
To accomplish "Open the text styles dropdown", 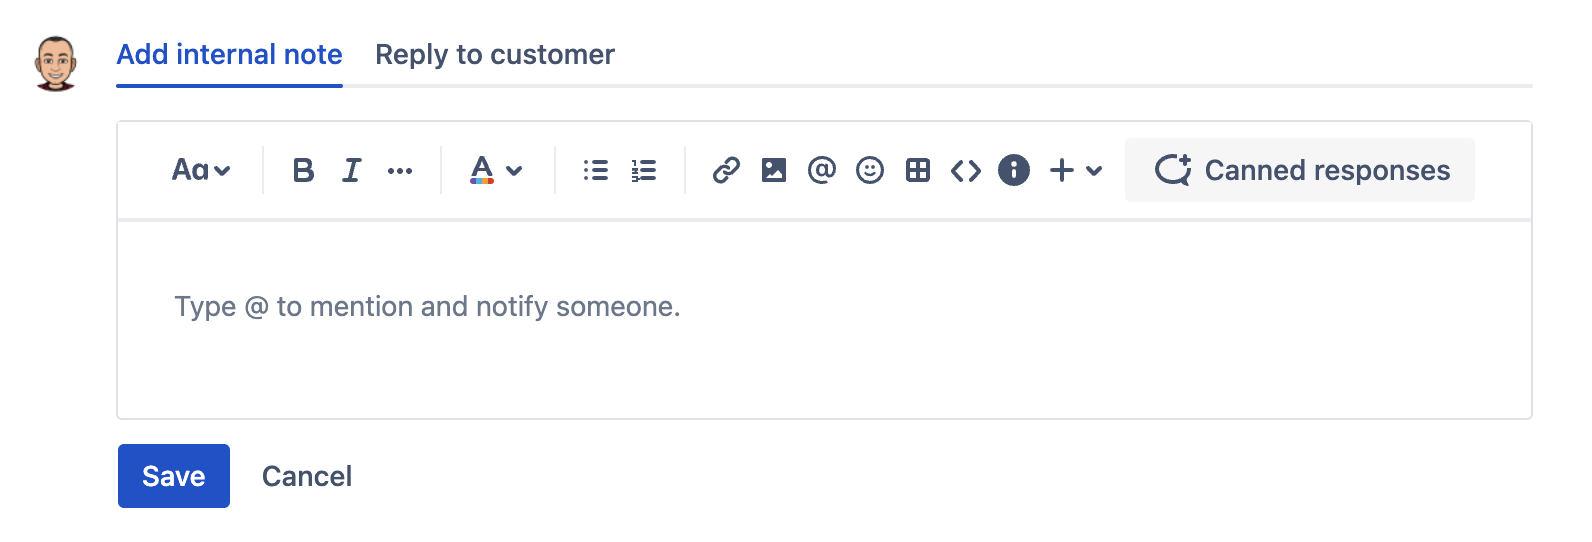I will (x=201, y=171).
